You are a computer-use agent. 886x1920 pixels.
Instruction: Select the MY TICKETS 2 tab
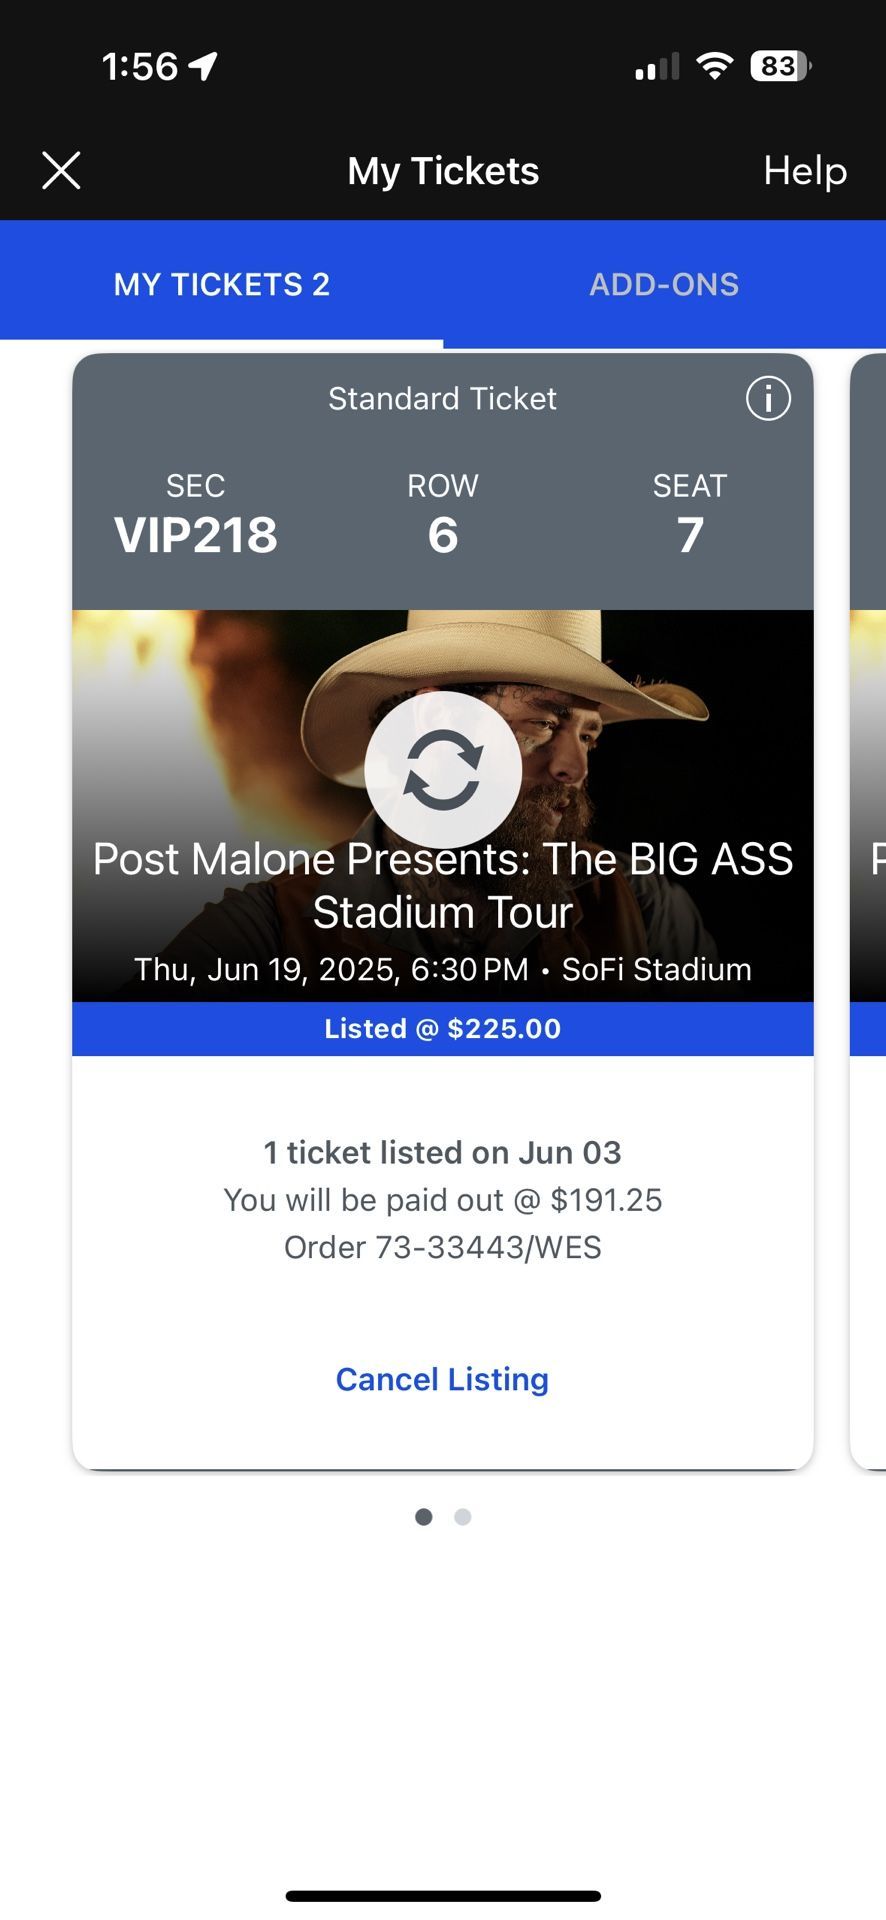coord(221,285)
